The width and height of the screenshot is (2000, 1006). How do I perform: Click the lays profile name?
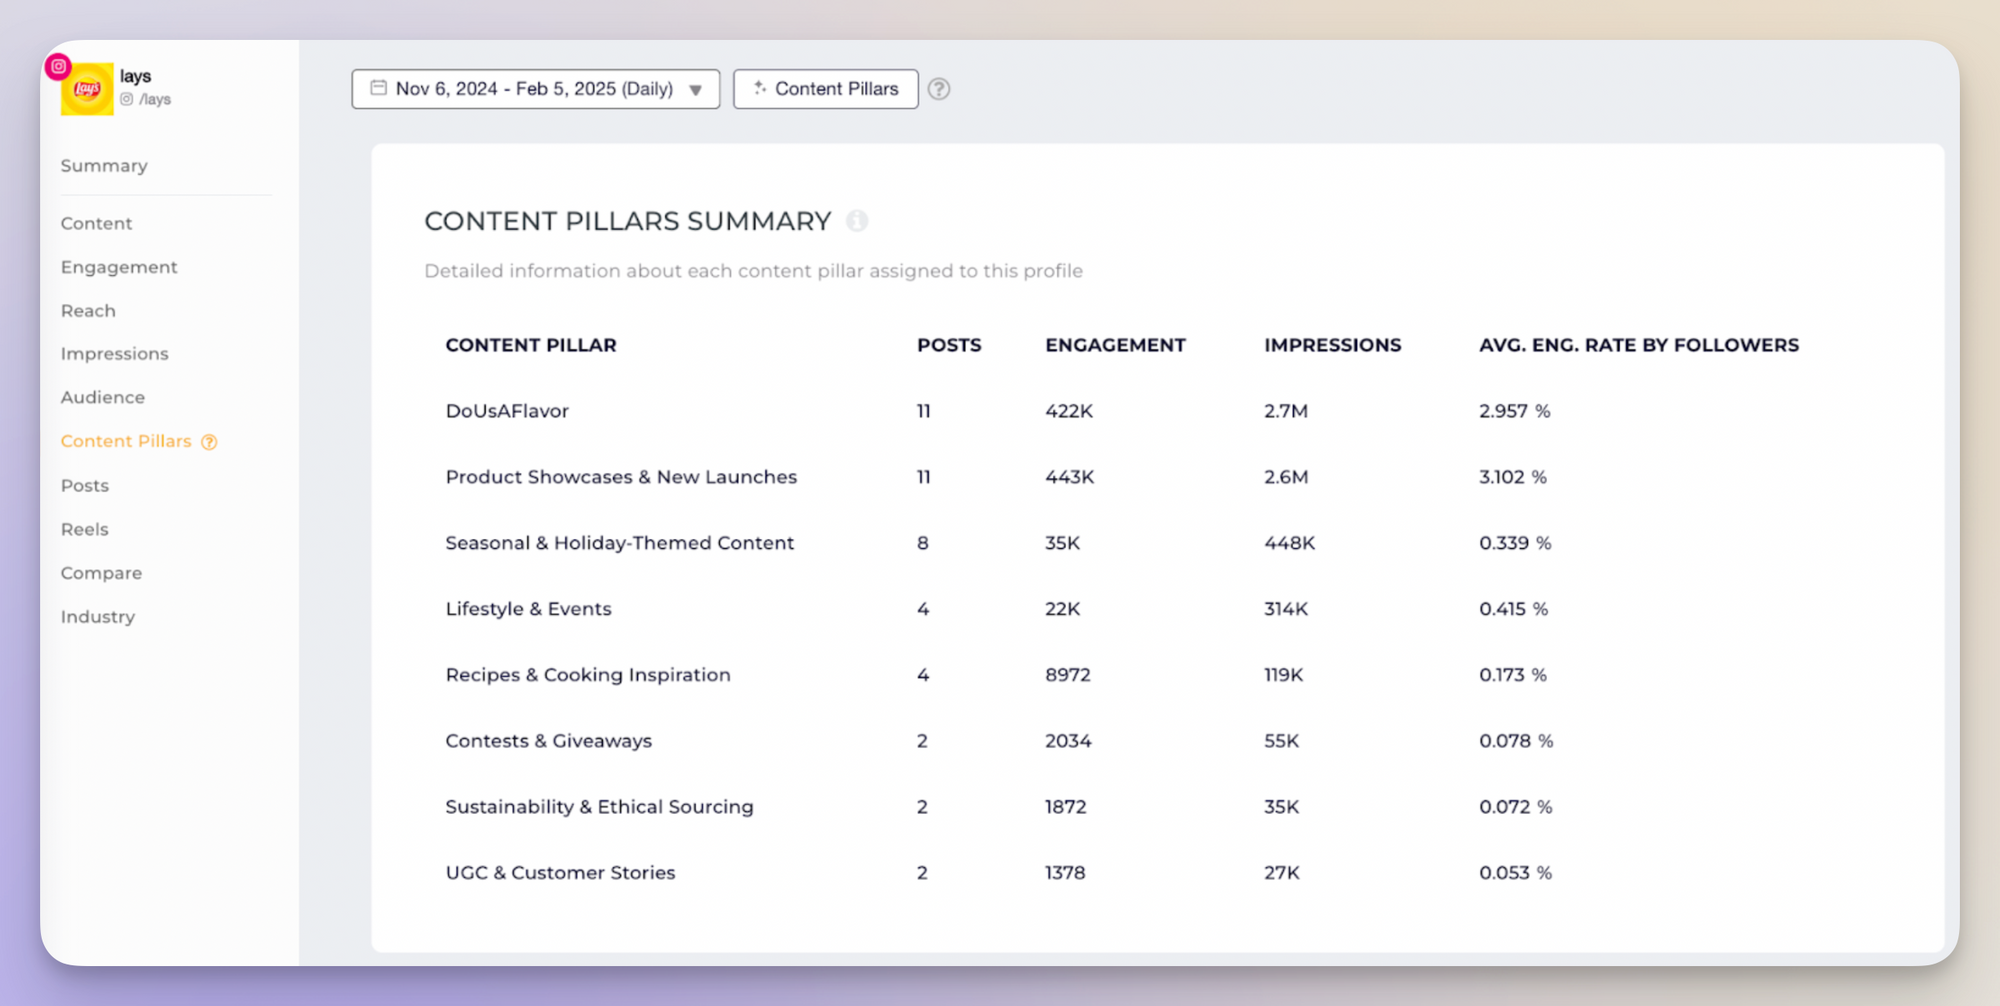point(135,76)
